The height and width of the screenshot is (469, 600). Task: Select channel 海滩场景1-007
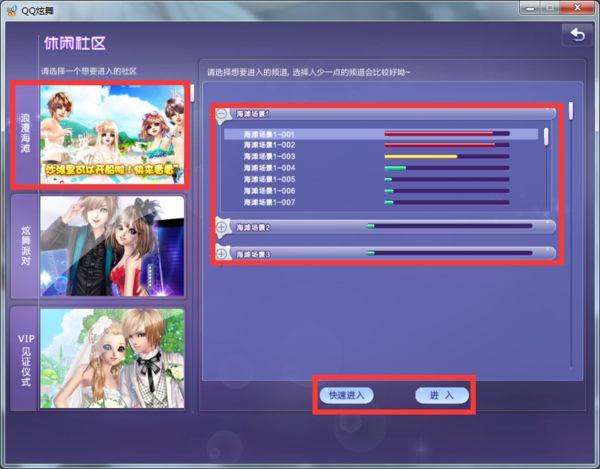point(381,202)
